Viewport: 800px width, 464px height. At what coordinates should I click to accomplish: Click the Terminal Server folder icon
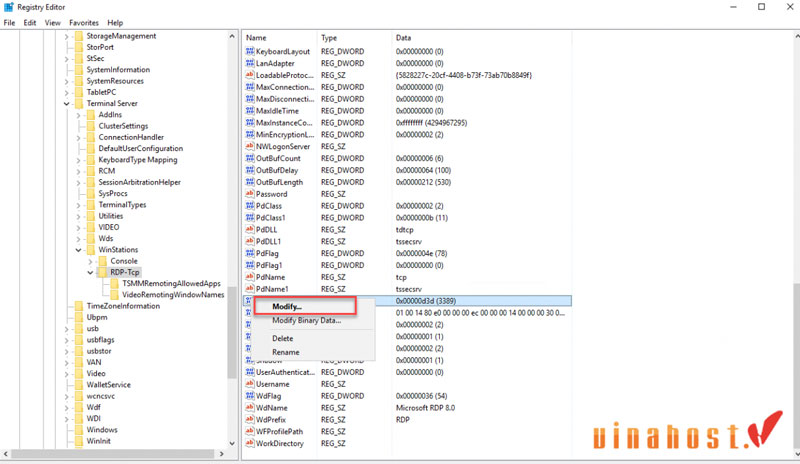click(x=79, y=103)
